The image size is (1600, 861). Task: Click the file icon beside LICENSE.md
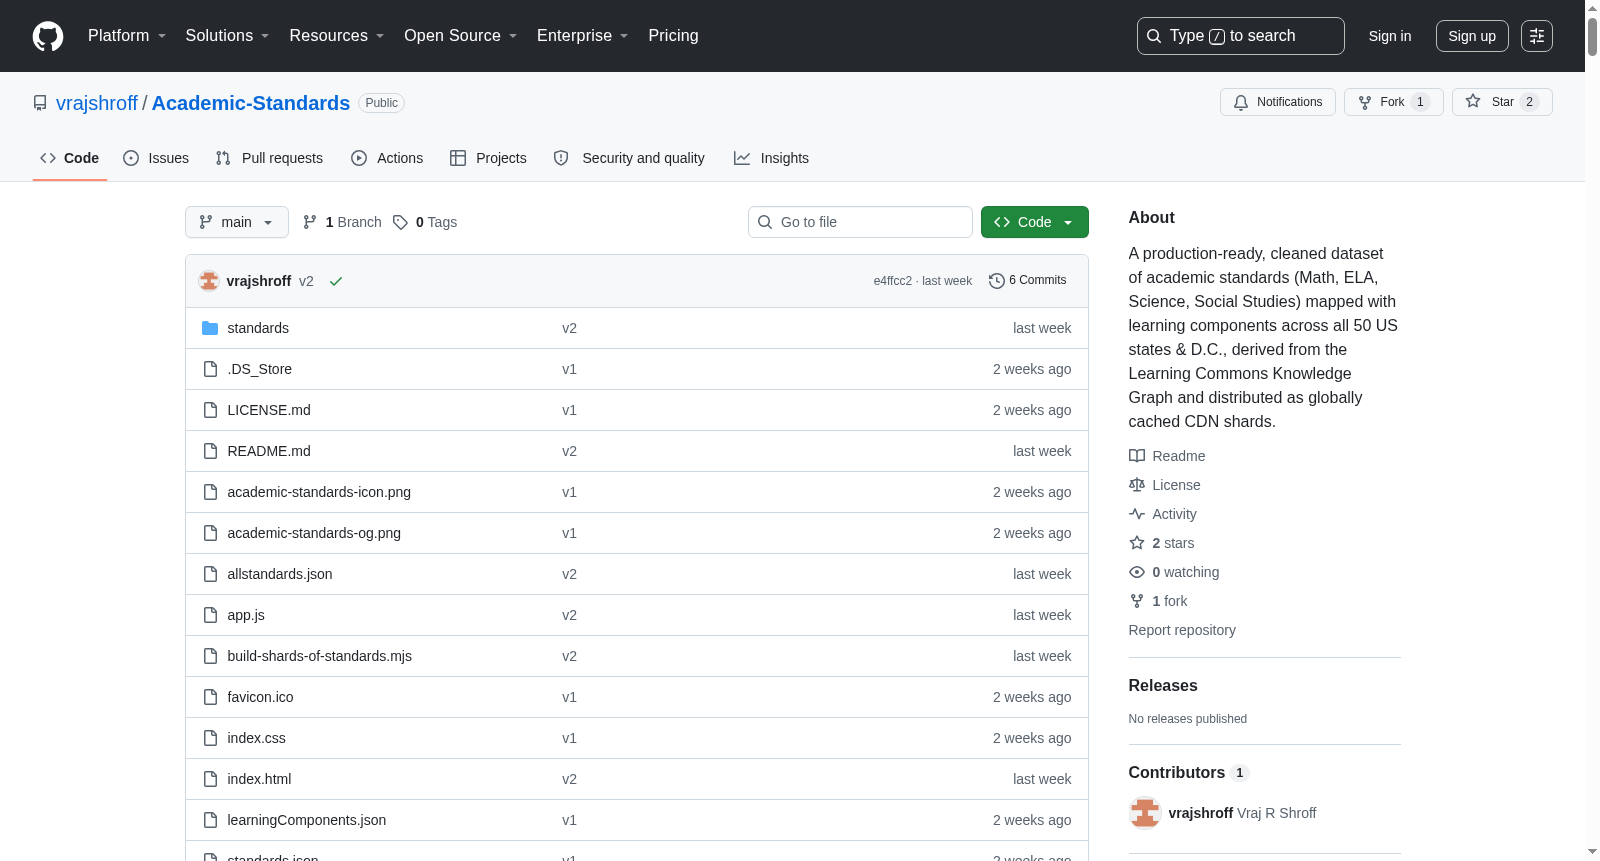[x=210, y=410]
